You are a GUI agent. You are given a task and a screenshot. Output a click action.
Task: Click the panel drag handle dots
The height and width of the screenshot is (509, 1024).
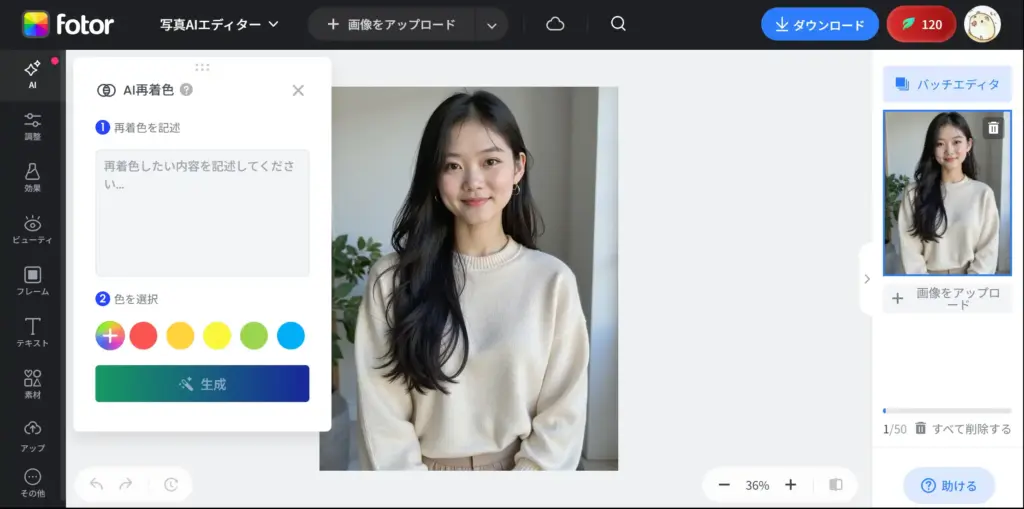[202, 67]
